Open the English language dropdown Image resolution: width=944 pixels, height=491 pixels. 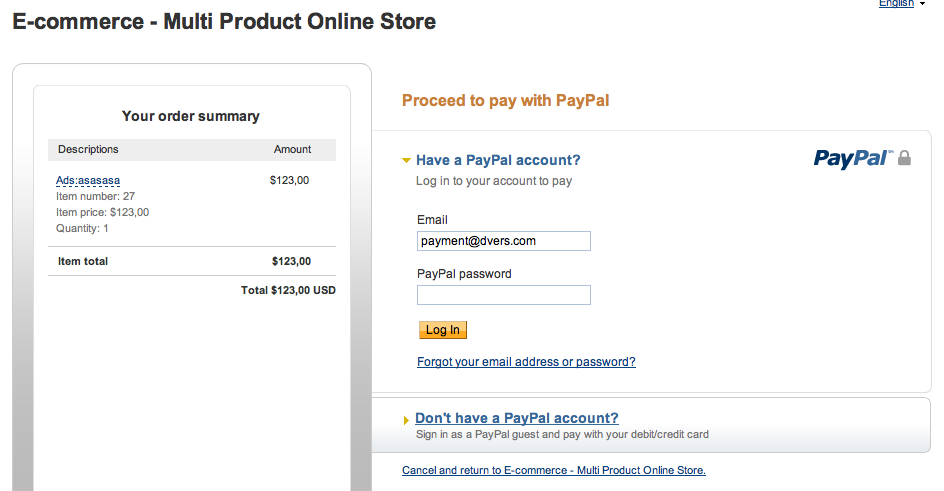point(900,4)
